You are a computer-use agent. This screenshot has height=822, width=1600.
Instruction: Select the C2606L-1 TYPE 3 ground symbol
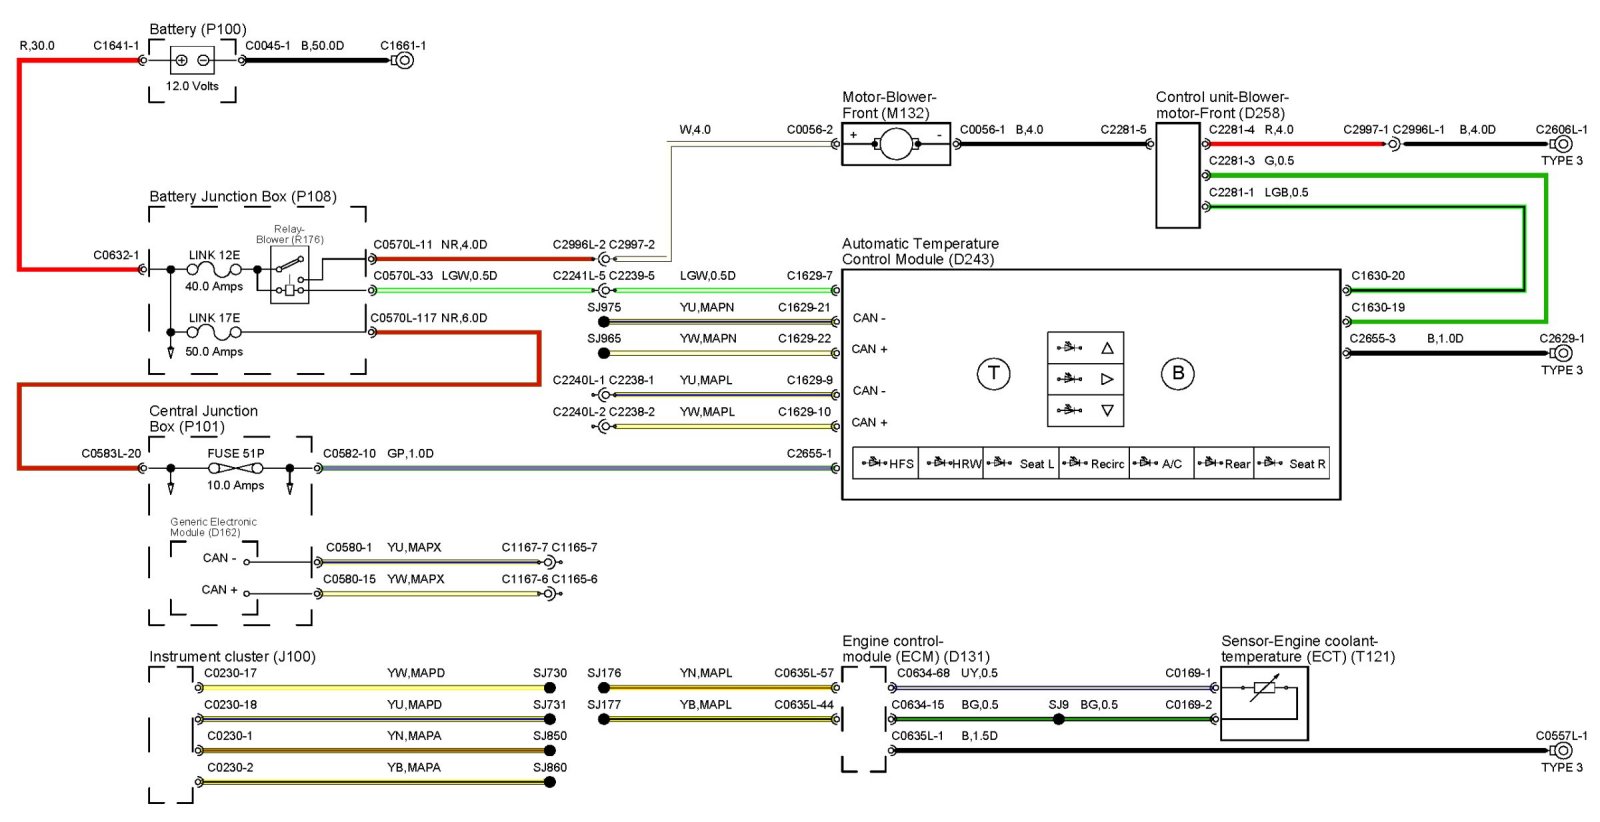1562,145
